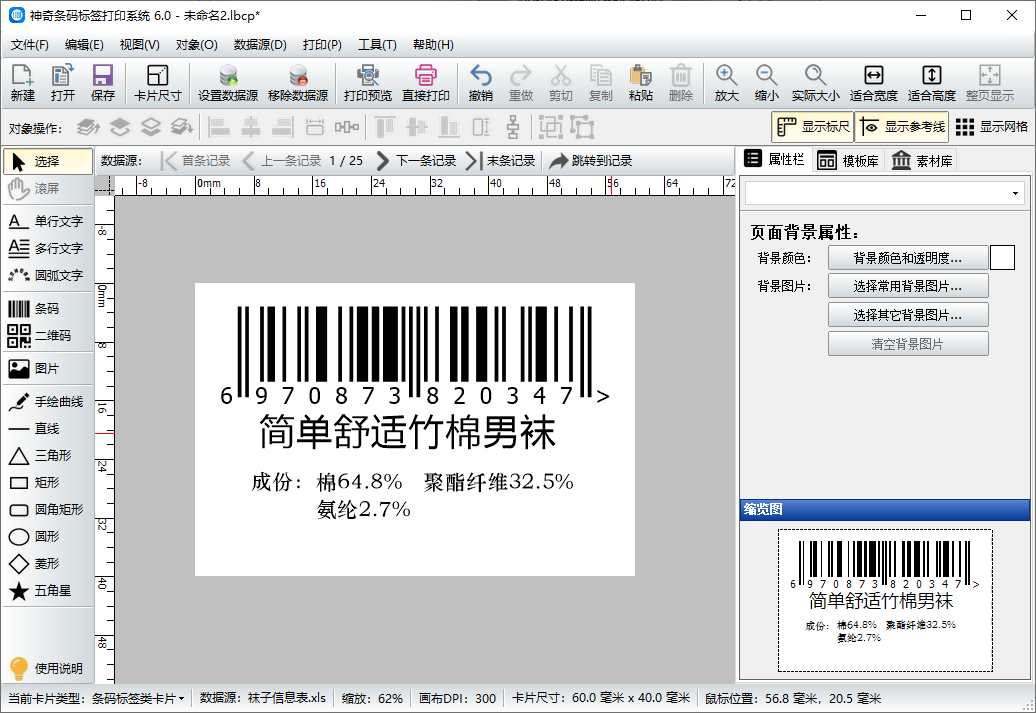
Task: Open 打印预览 print preview
Action: tap(368, 83)
